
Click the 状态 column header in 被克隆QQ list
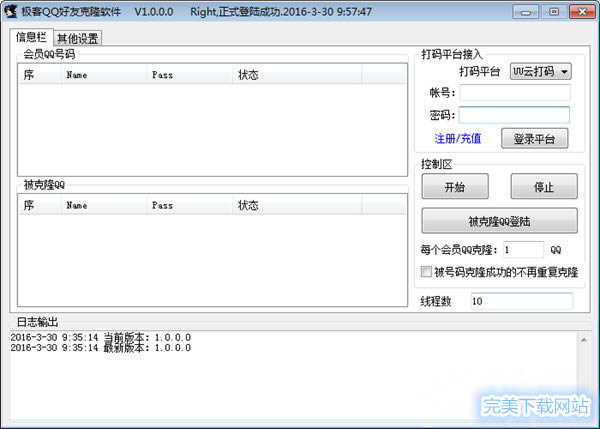pyautogui.click(x=297, y=205)
